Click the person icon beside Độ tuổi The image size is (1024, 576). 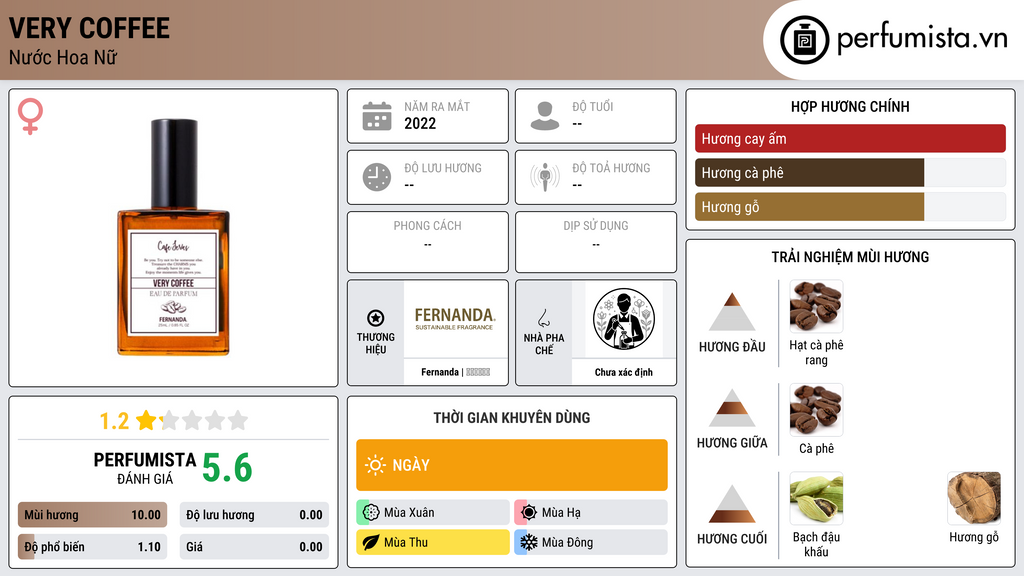coord(545,116)
